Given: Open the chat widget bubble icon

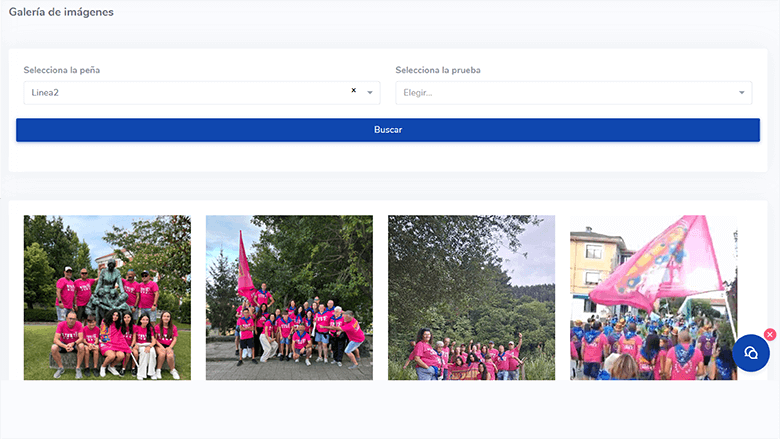Looking at the screenshot, I should pos(750,353).
